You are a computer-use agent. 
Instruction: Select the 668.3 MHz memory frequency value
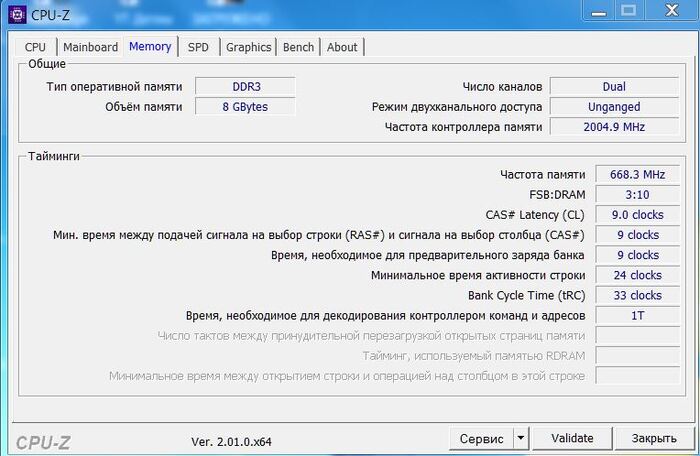point(638,174)
